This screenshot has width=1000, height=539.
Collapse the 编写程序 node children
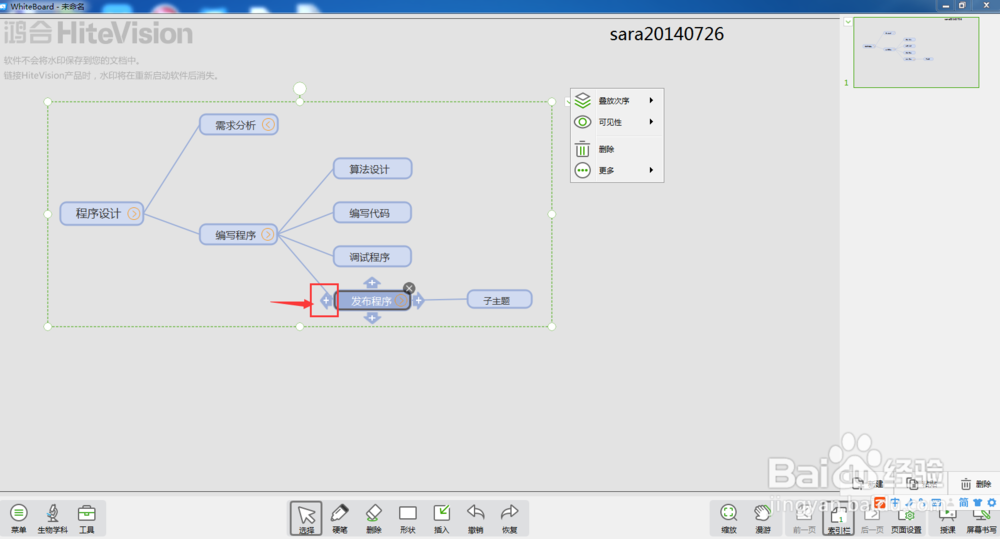pyautogui.click(x=267, y=235)
